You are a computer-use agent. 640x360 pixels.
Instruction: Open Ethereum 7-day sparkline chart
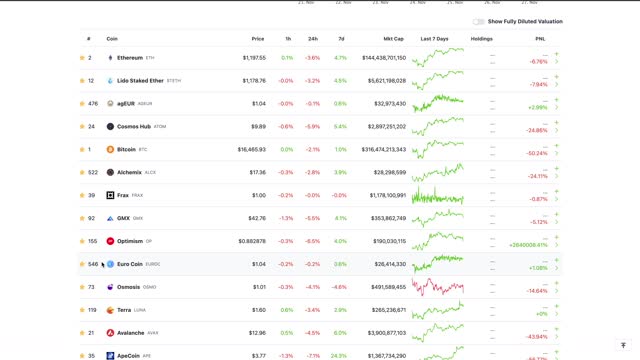coord(438,58)
